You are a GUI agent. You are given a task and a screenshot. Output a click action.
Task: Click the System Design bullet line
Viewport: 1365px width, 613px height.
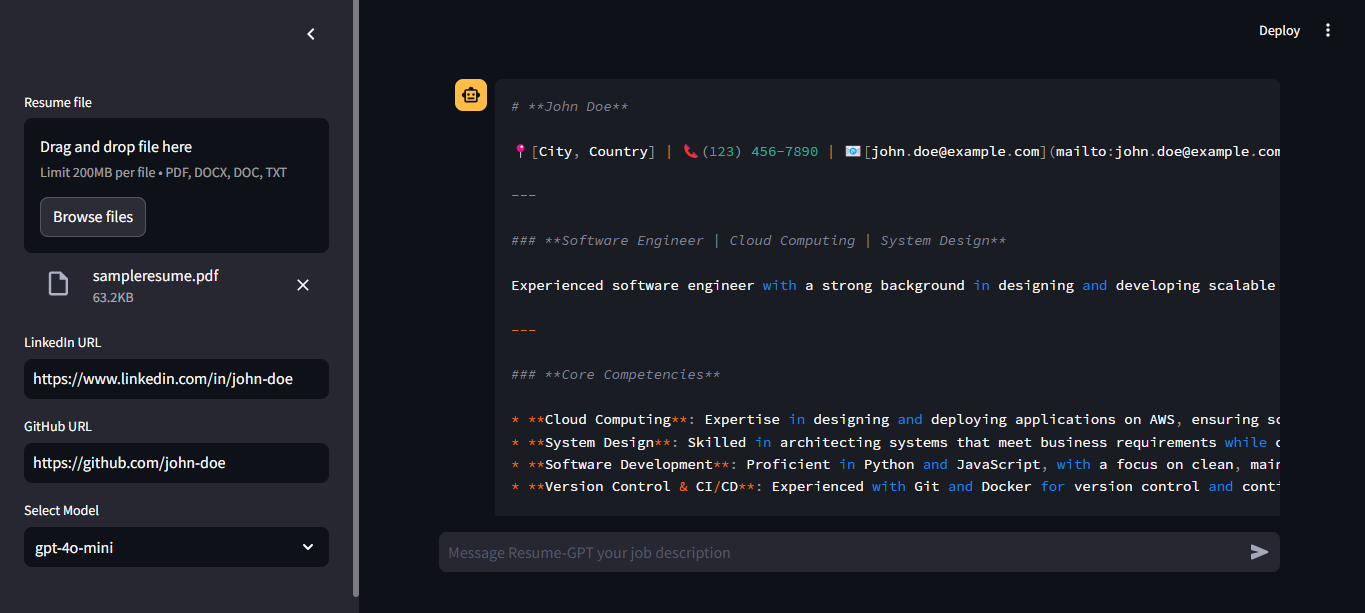click(895, 442)
